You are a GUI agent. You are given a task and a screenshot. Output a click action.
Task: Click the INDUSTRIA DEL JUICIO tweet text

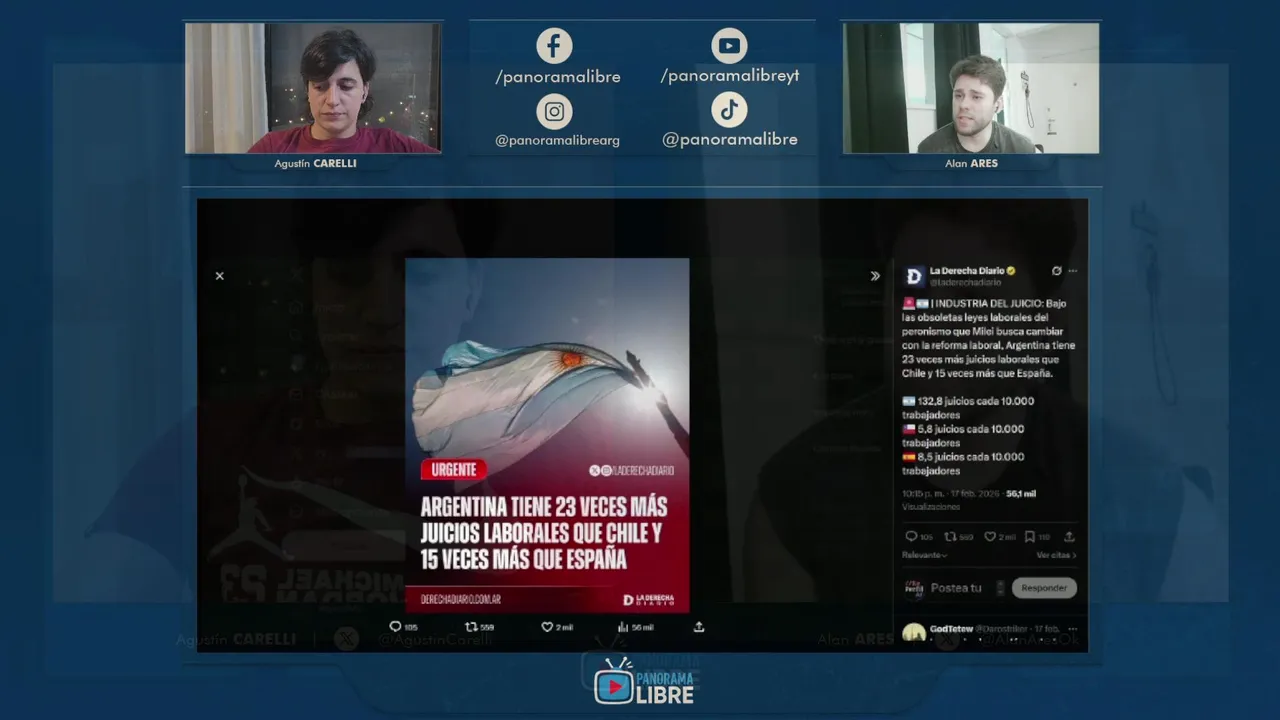(989, 338)
